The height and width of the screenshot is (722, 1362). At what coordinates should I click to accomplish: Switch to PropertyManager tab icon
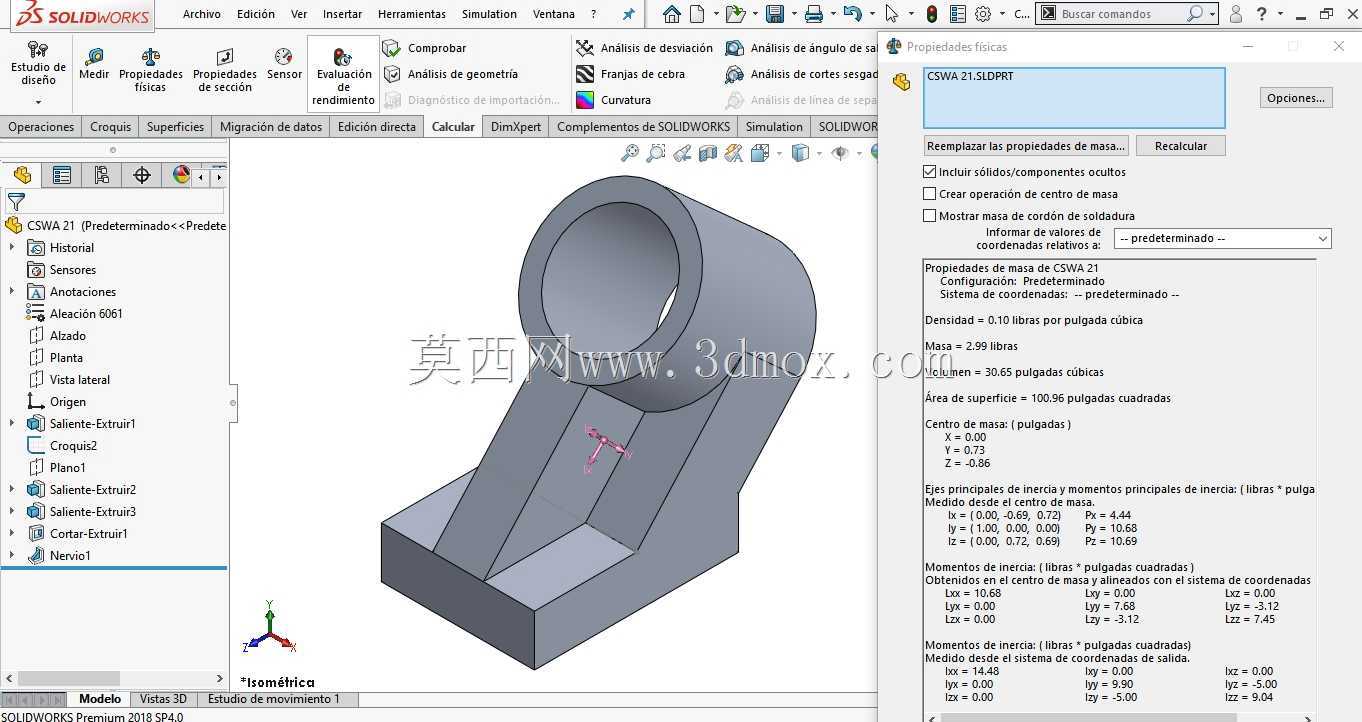62,175
